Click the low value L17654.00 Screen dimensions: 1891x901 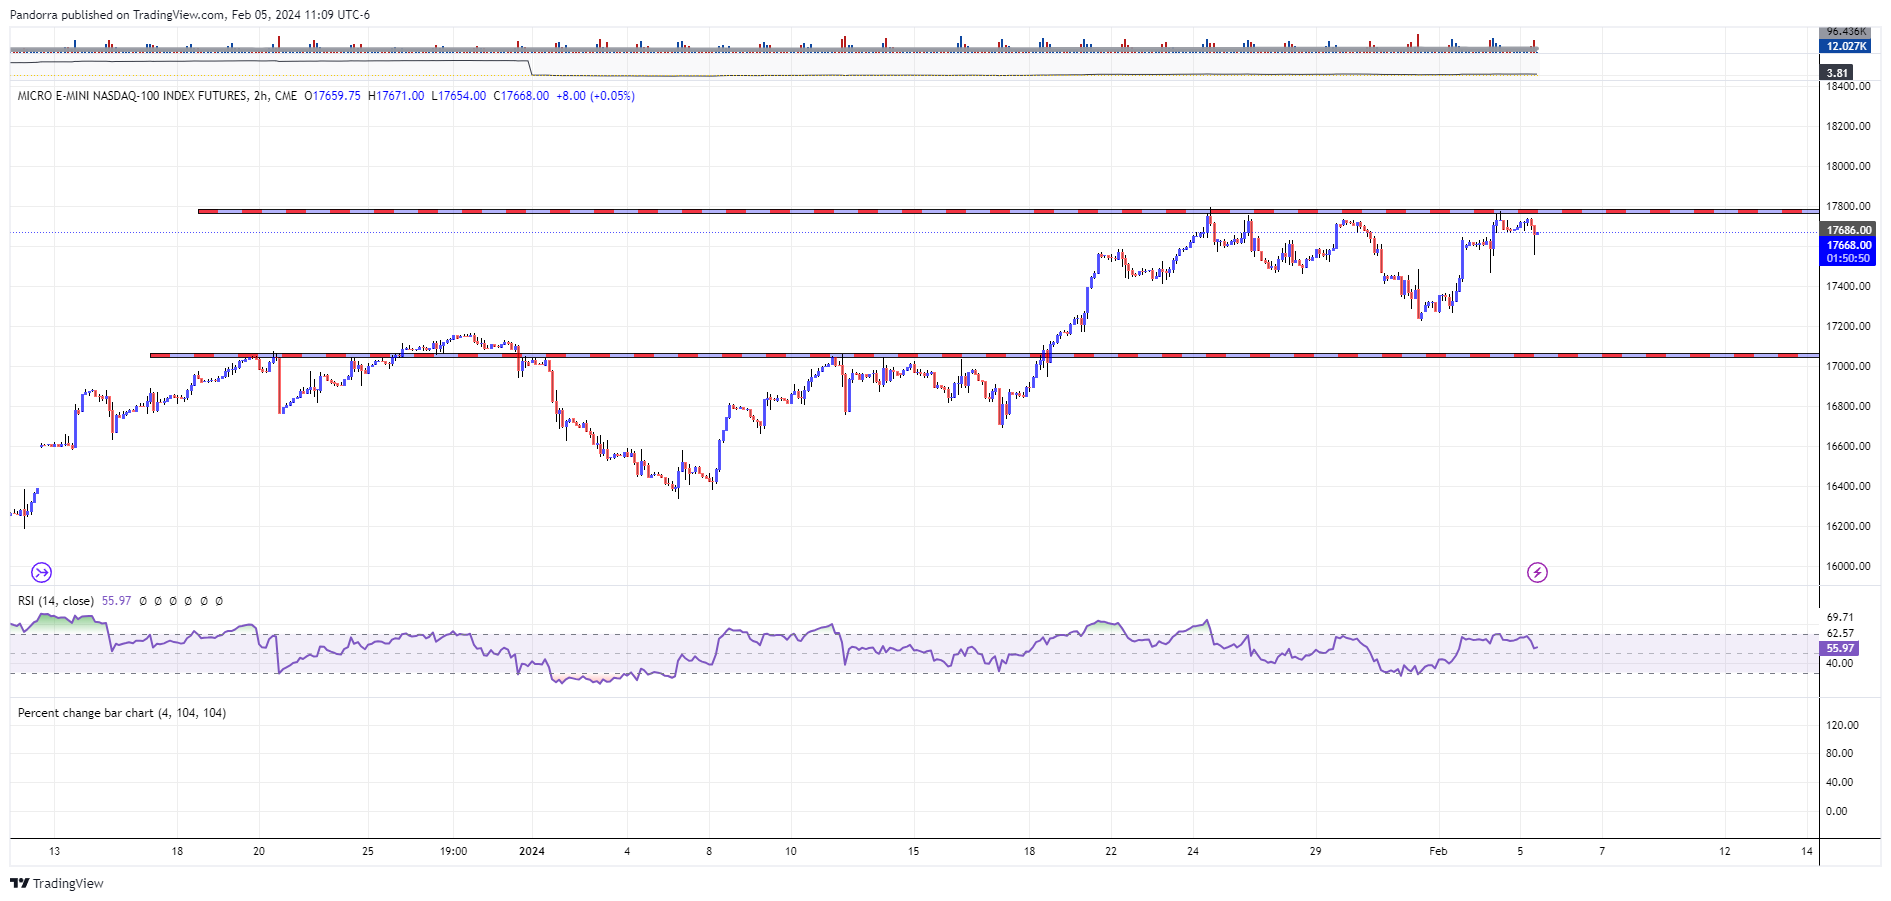click(459, 96)
